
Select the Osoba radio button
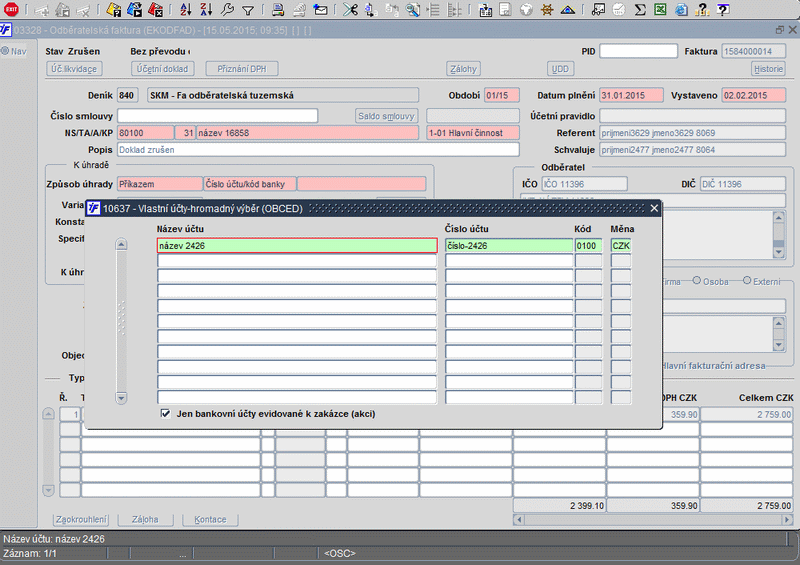tap(697, 281)
